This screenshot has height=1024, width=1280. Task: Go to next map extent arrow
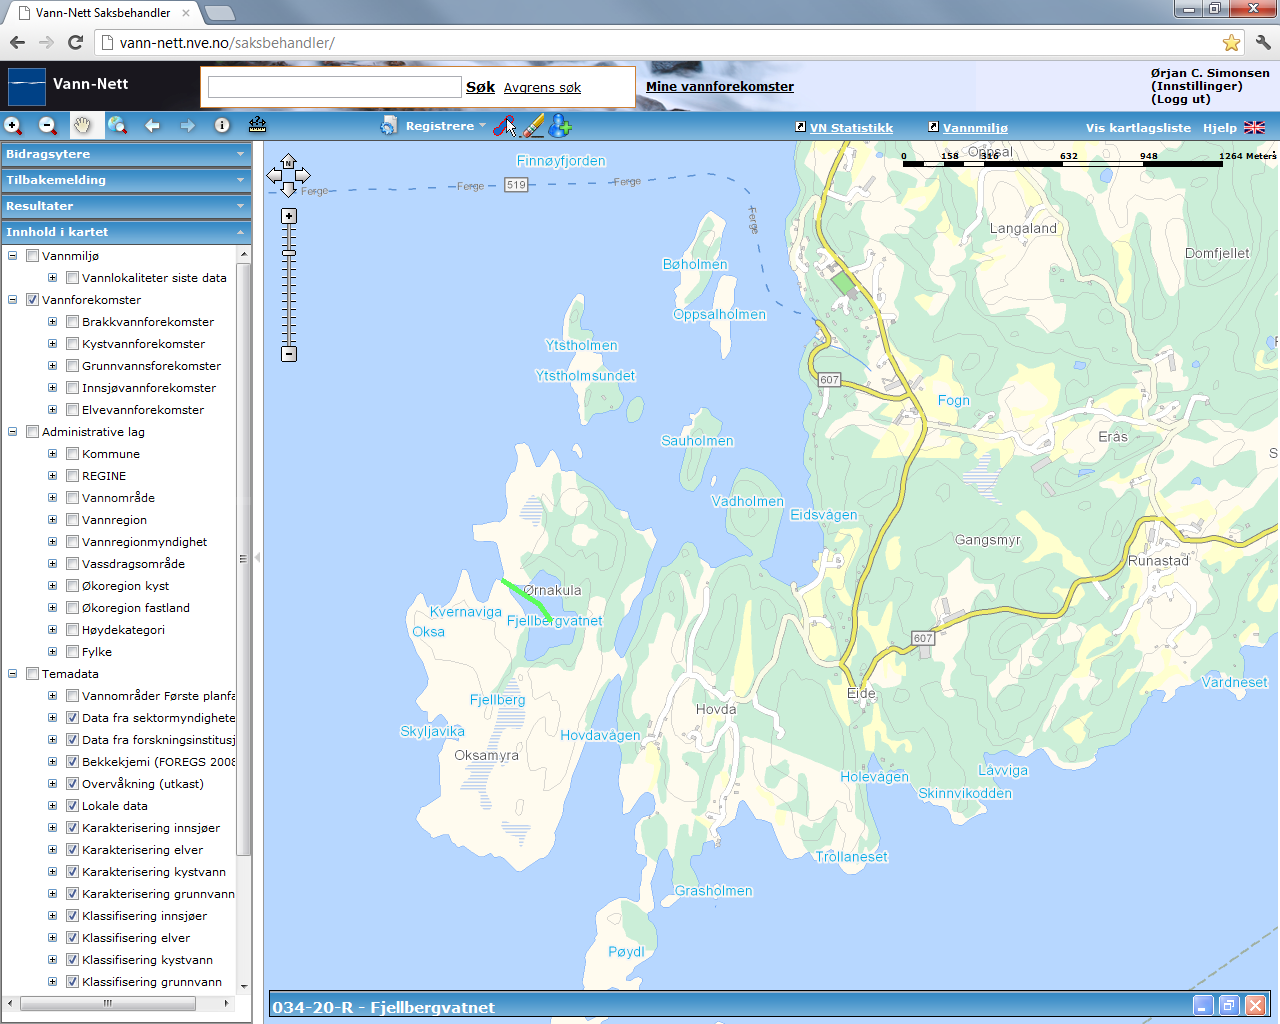tap(187, 126)
